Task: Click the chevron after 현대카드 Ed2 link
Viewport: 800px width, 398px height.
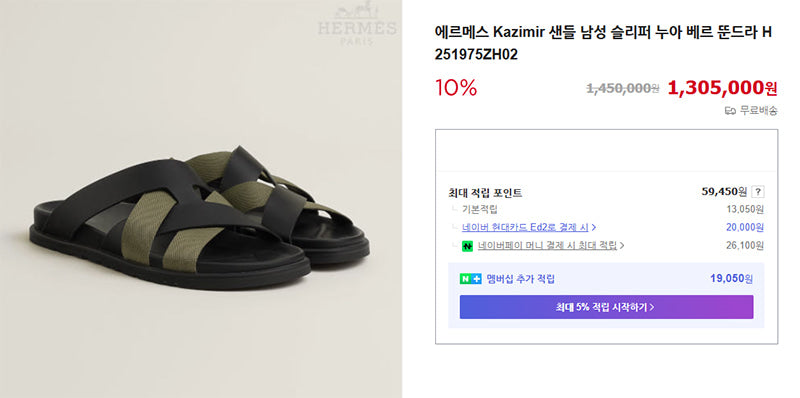Action: 594,227
